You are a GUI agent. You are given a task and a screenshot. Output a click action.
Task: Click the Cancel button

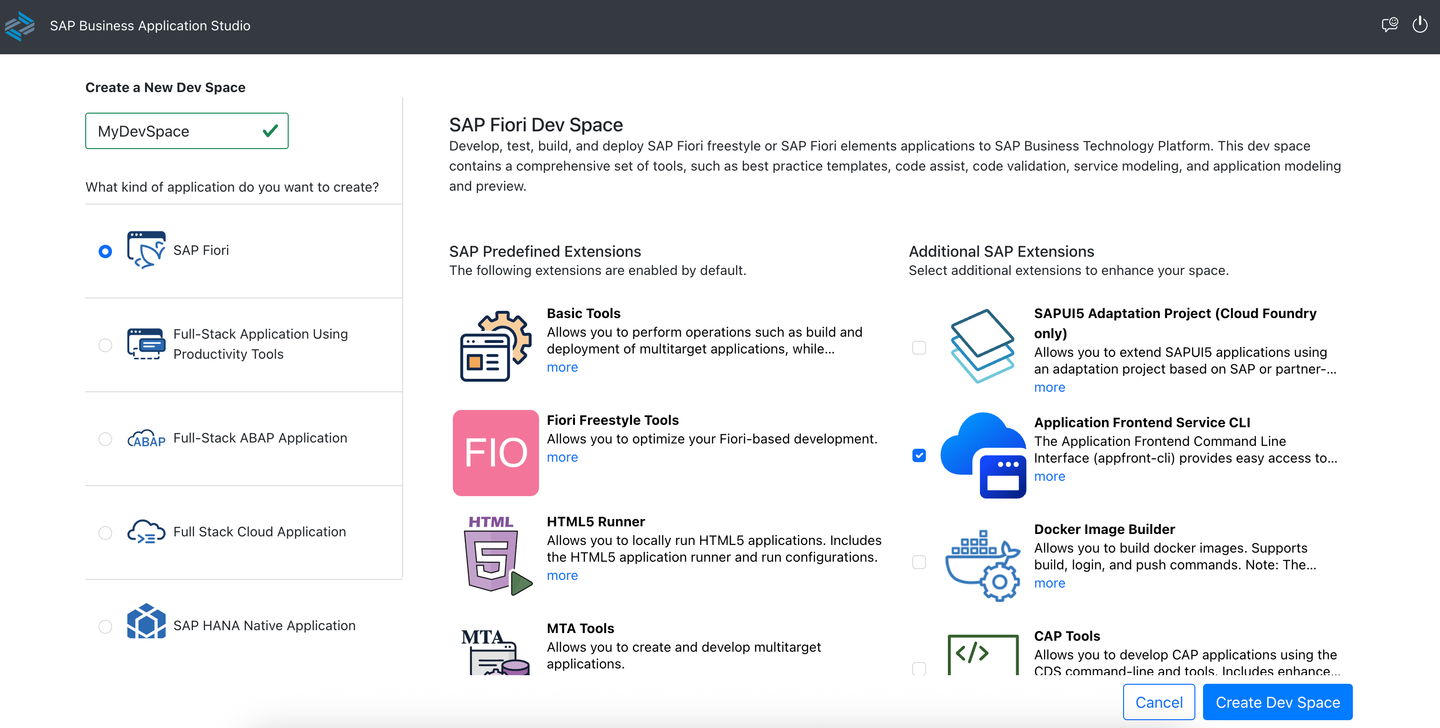click(x=1159, y=702)
